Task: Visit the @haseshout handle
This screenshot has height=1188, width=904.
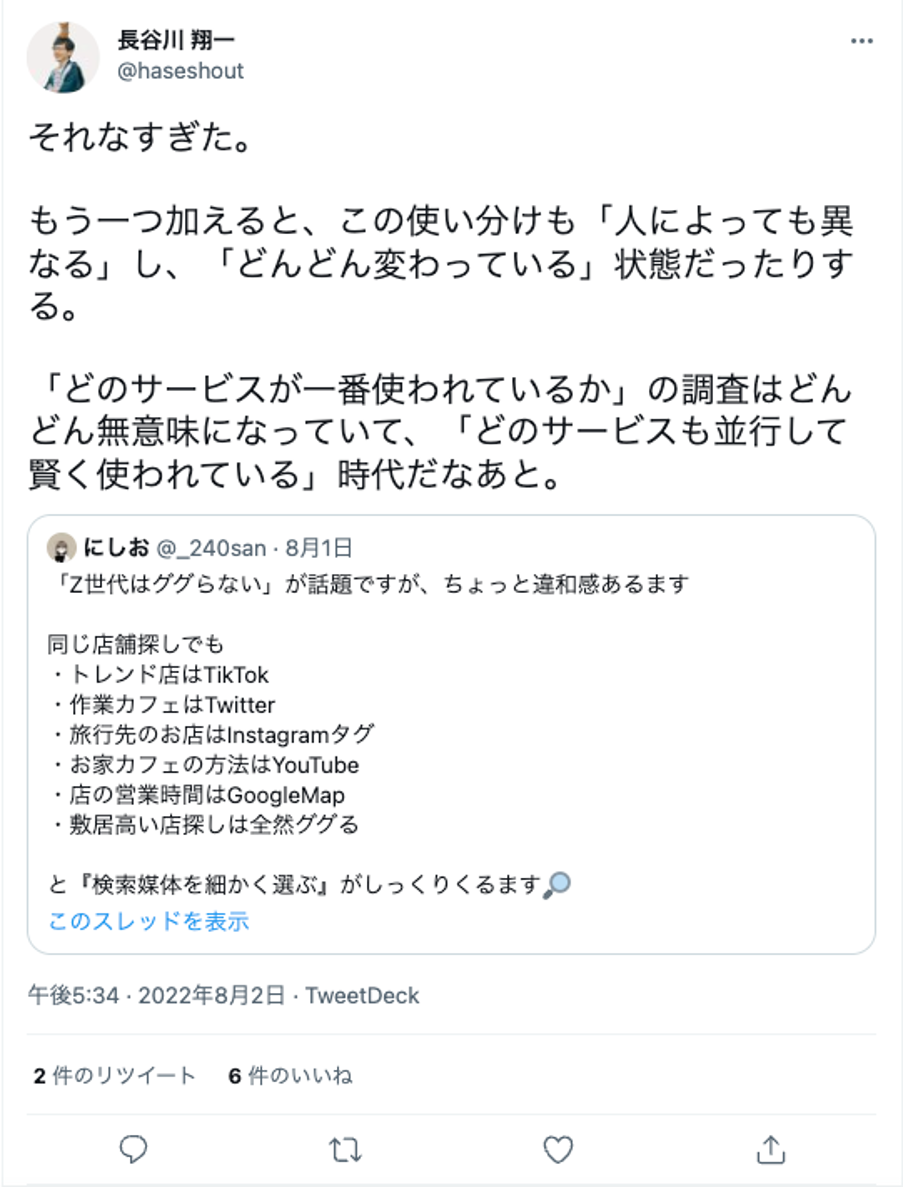Action: 181,72
